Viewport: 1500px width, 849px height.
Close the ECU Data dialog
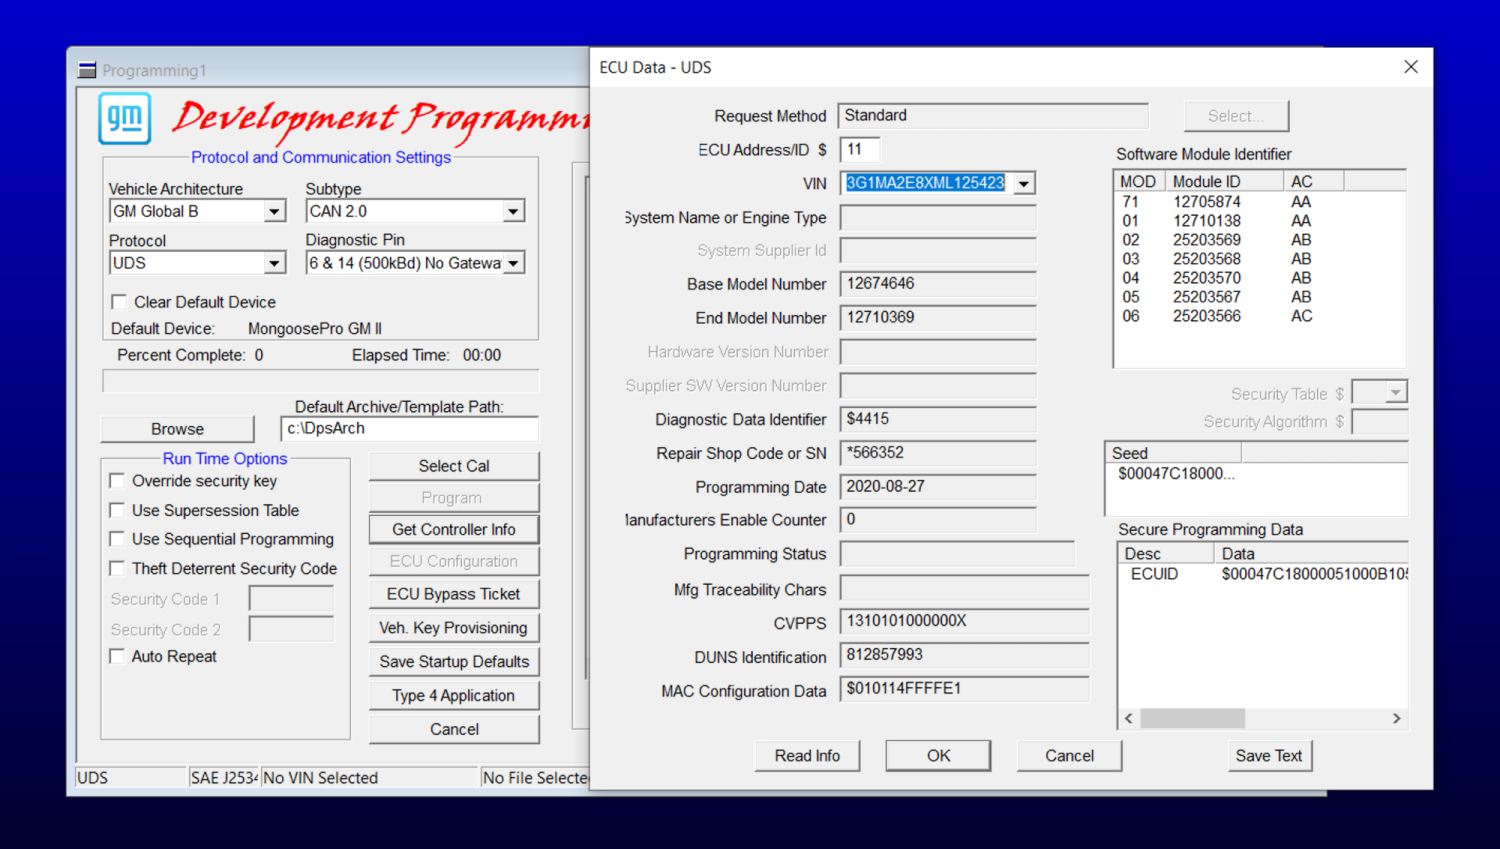coord(1410,67)
